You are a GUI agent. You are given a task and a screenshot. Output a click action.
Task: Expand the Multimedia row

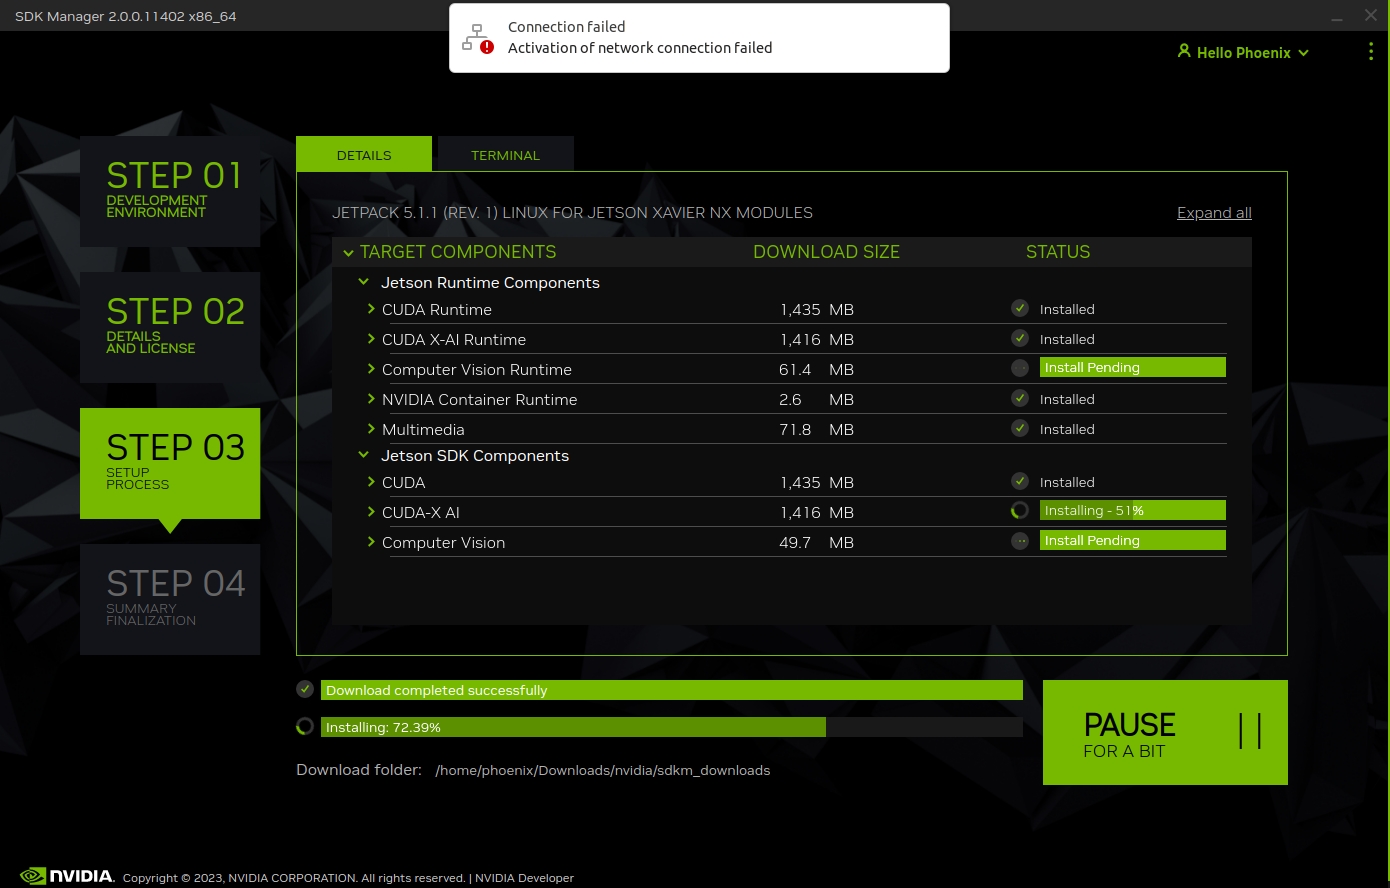click(x=371, y=429)
